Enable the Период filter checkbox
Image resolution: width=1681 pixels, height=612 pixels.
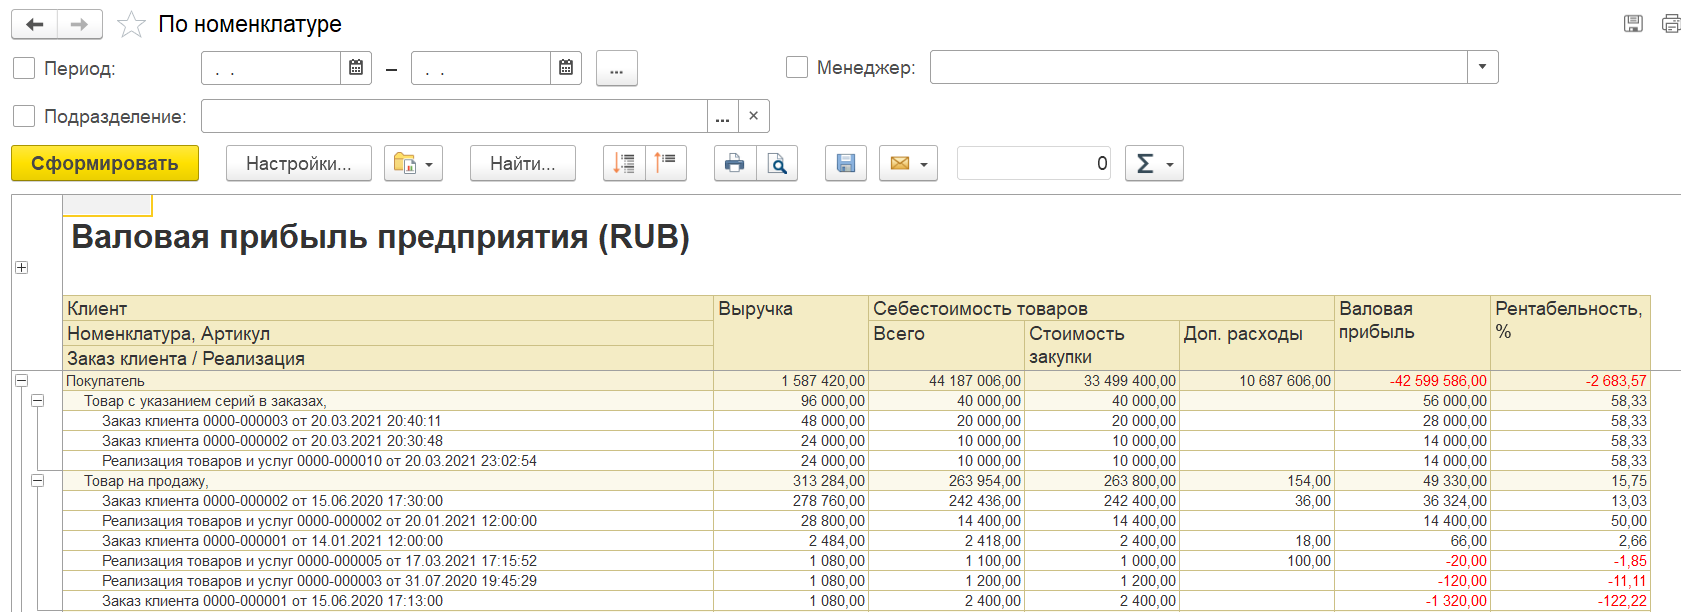pos(24,68)
